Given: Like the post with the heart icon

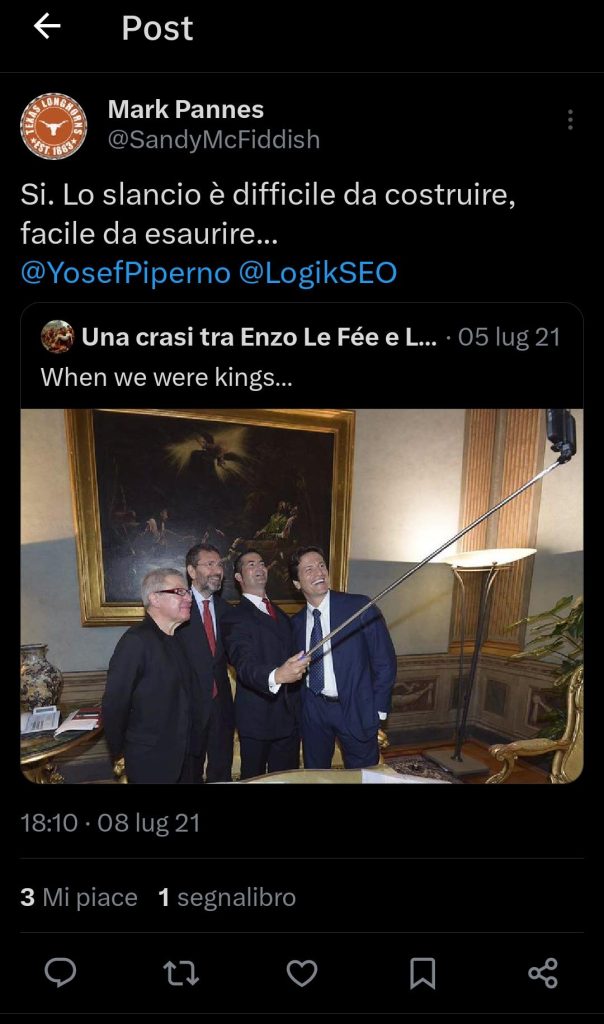Looking at the screenshot, I should coord(302,973).
